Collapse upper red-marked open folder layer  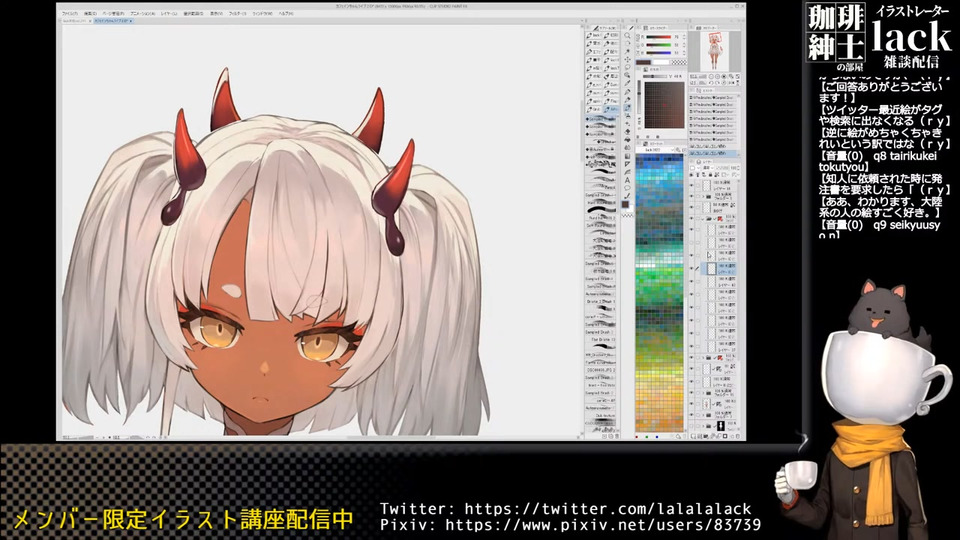click(702, 219)
